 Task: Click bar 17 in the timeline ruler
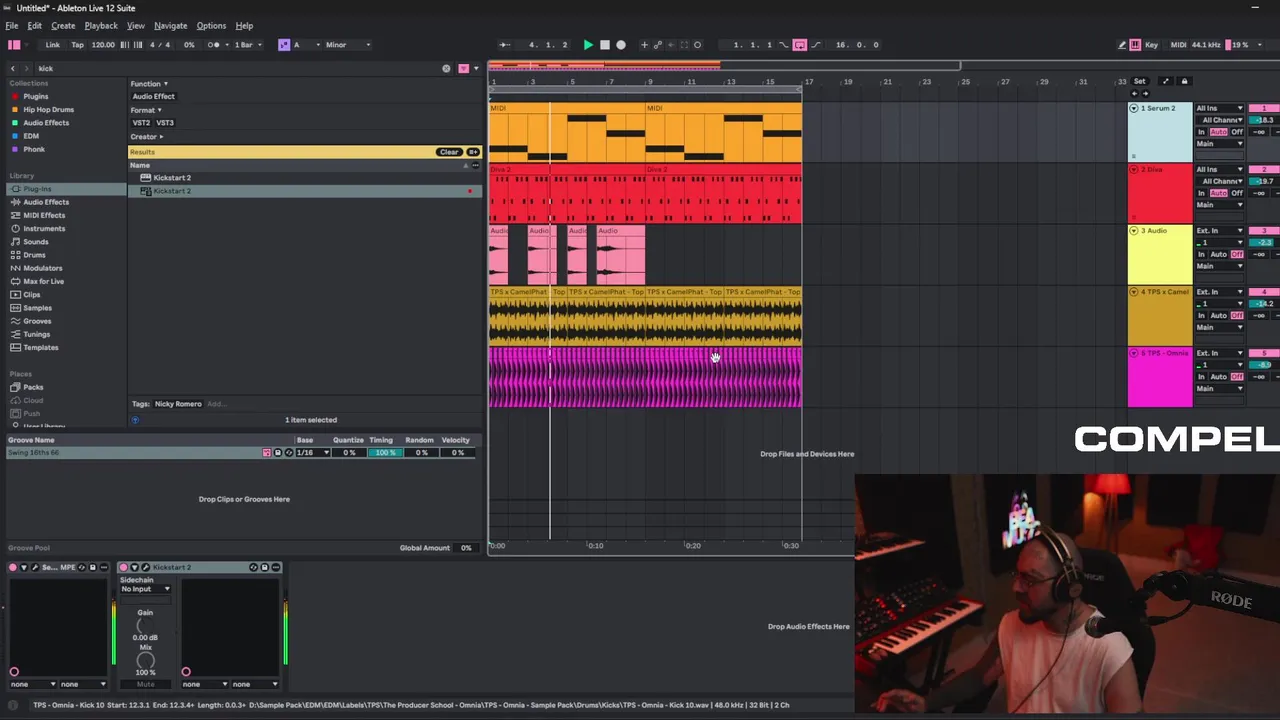[x=809, y=82]
